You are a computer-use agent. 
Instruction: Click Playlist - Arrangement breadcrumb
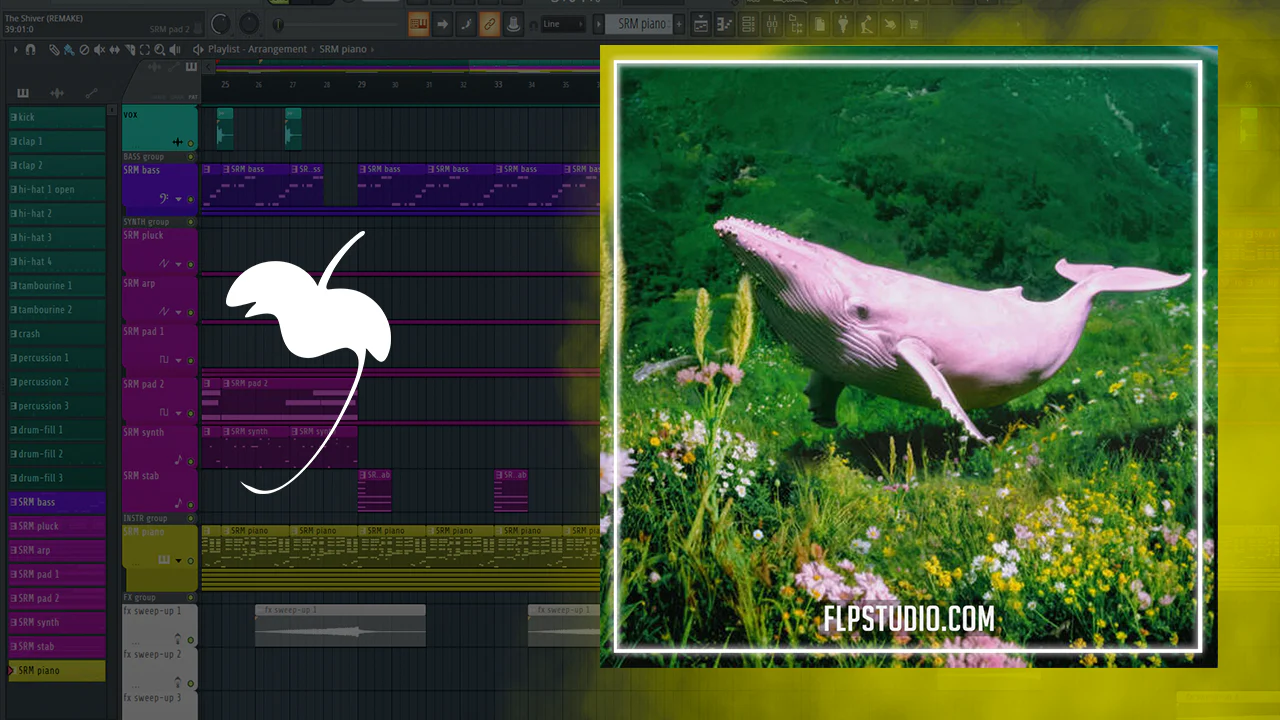[257, 49]
